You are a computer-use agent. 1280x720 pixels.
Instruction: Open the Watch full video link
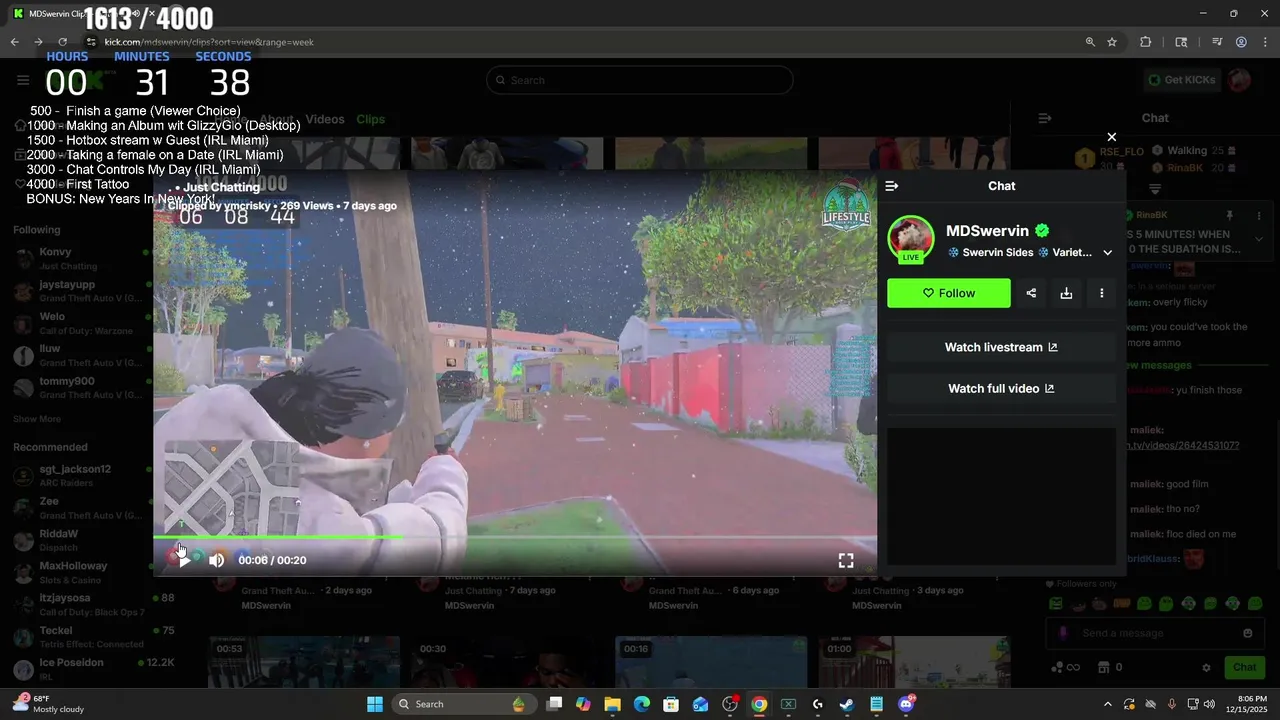point(1001,388)
